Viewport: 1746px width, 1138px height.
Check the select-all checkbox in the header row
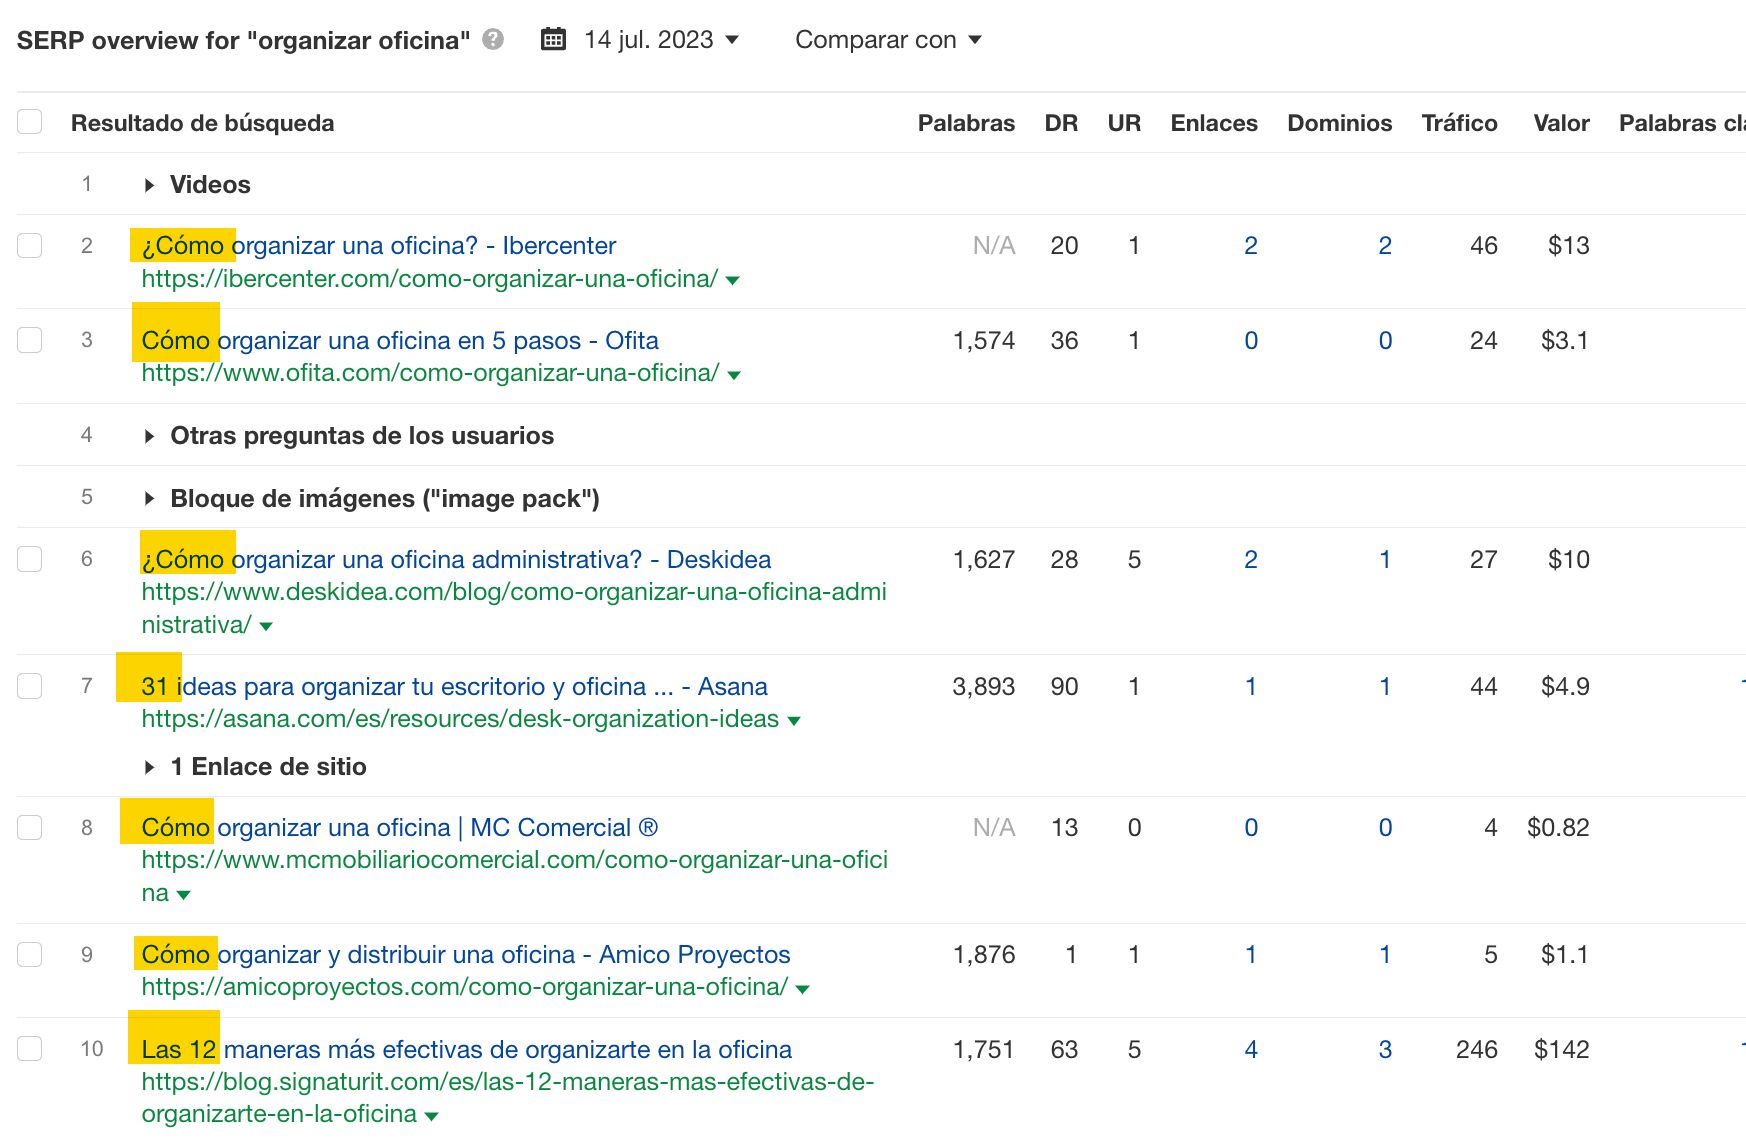click(x=29, y=120)
